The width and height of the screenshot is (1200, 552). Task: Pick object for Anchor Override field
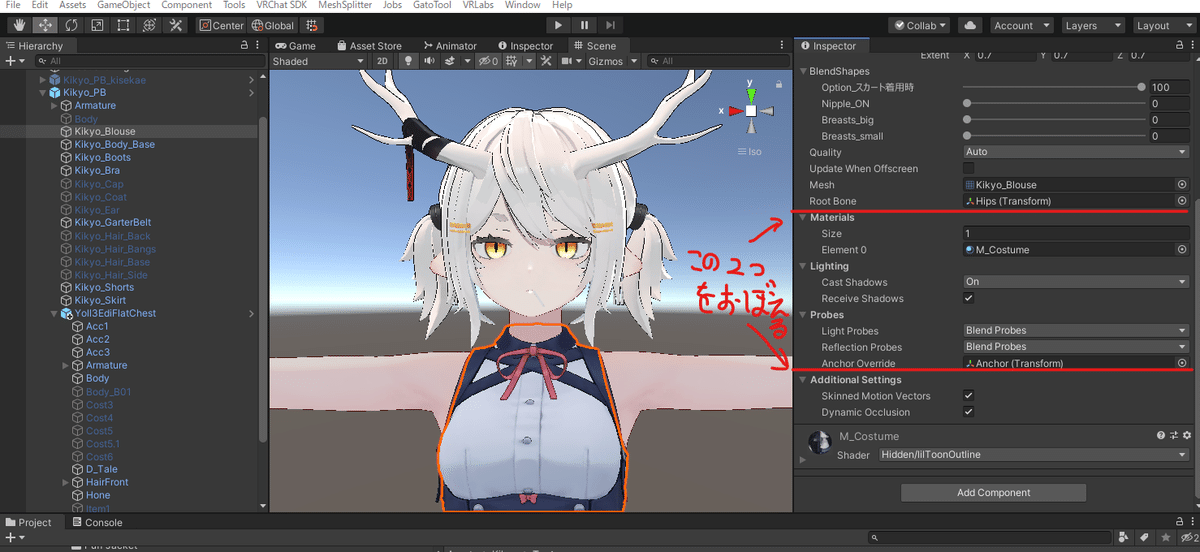(x=1182, y=363)
